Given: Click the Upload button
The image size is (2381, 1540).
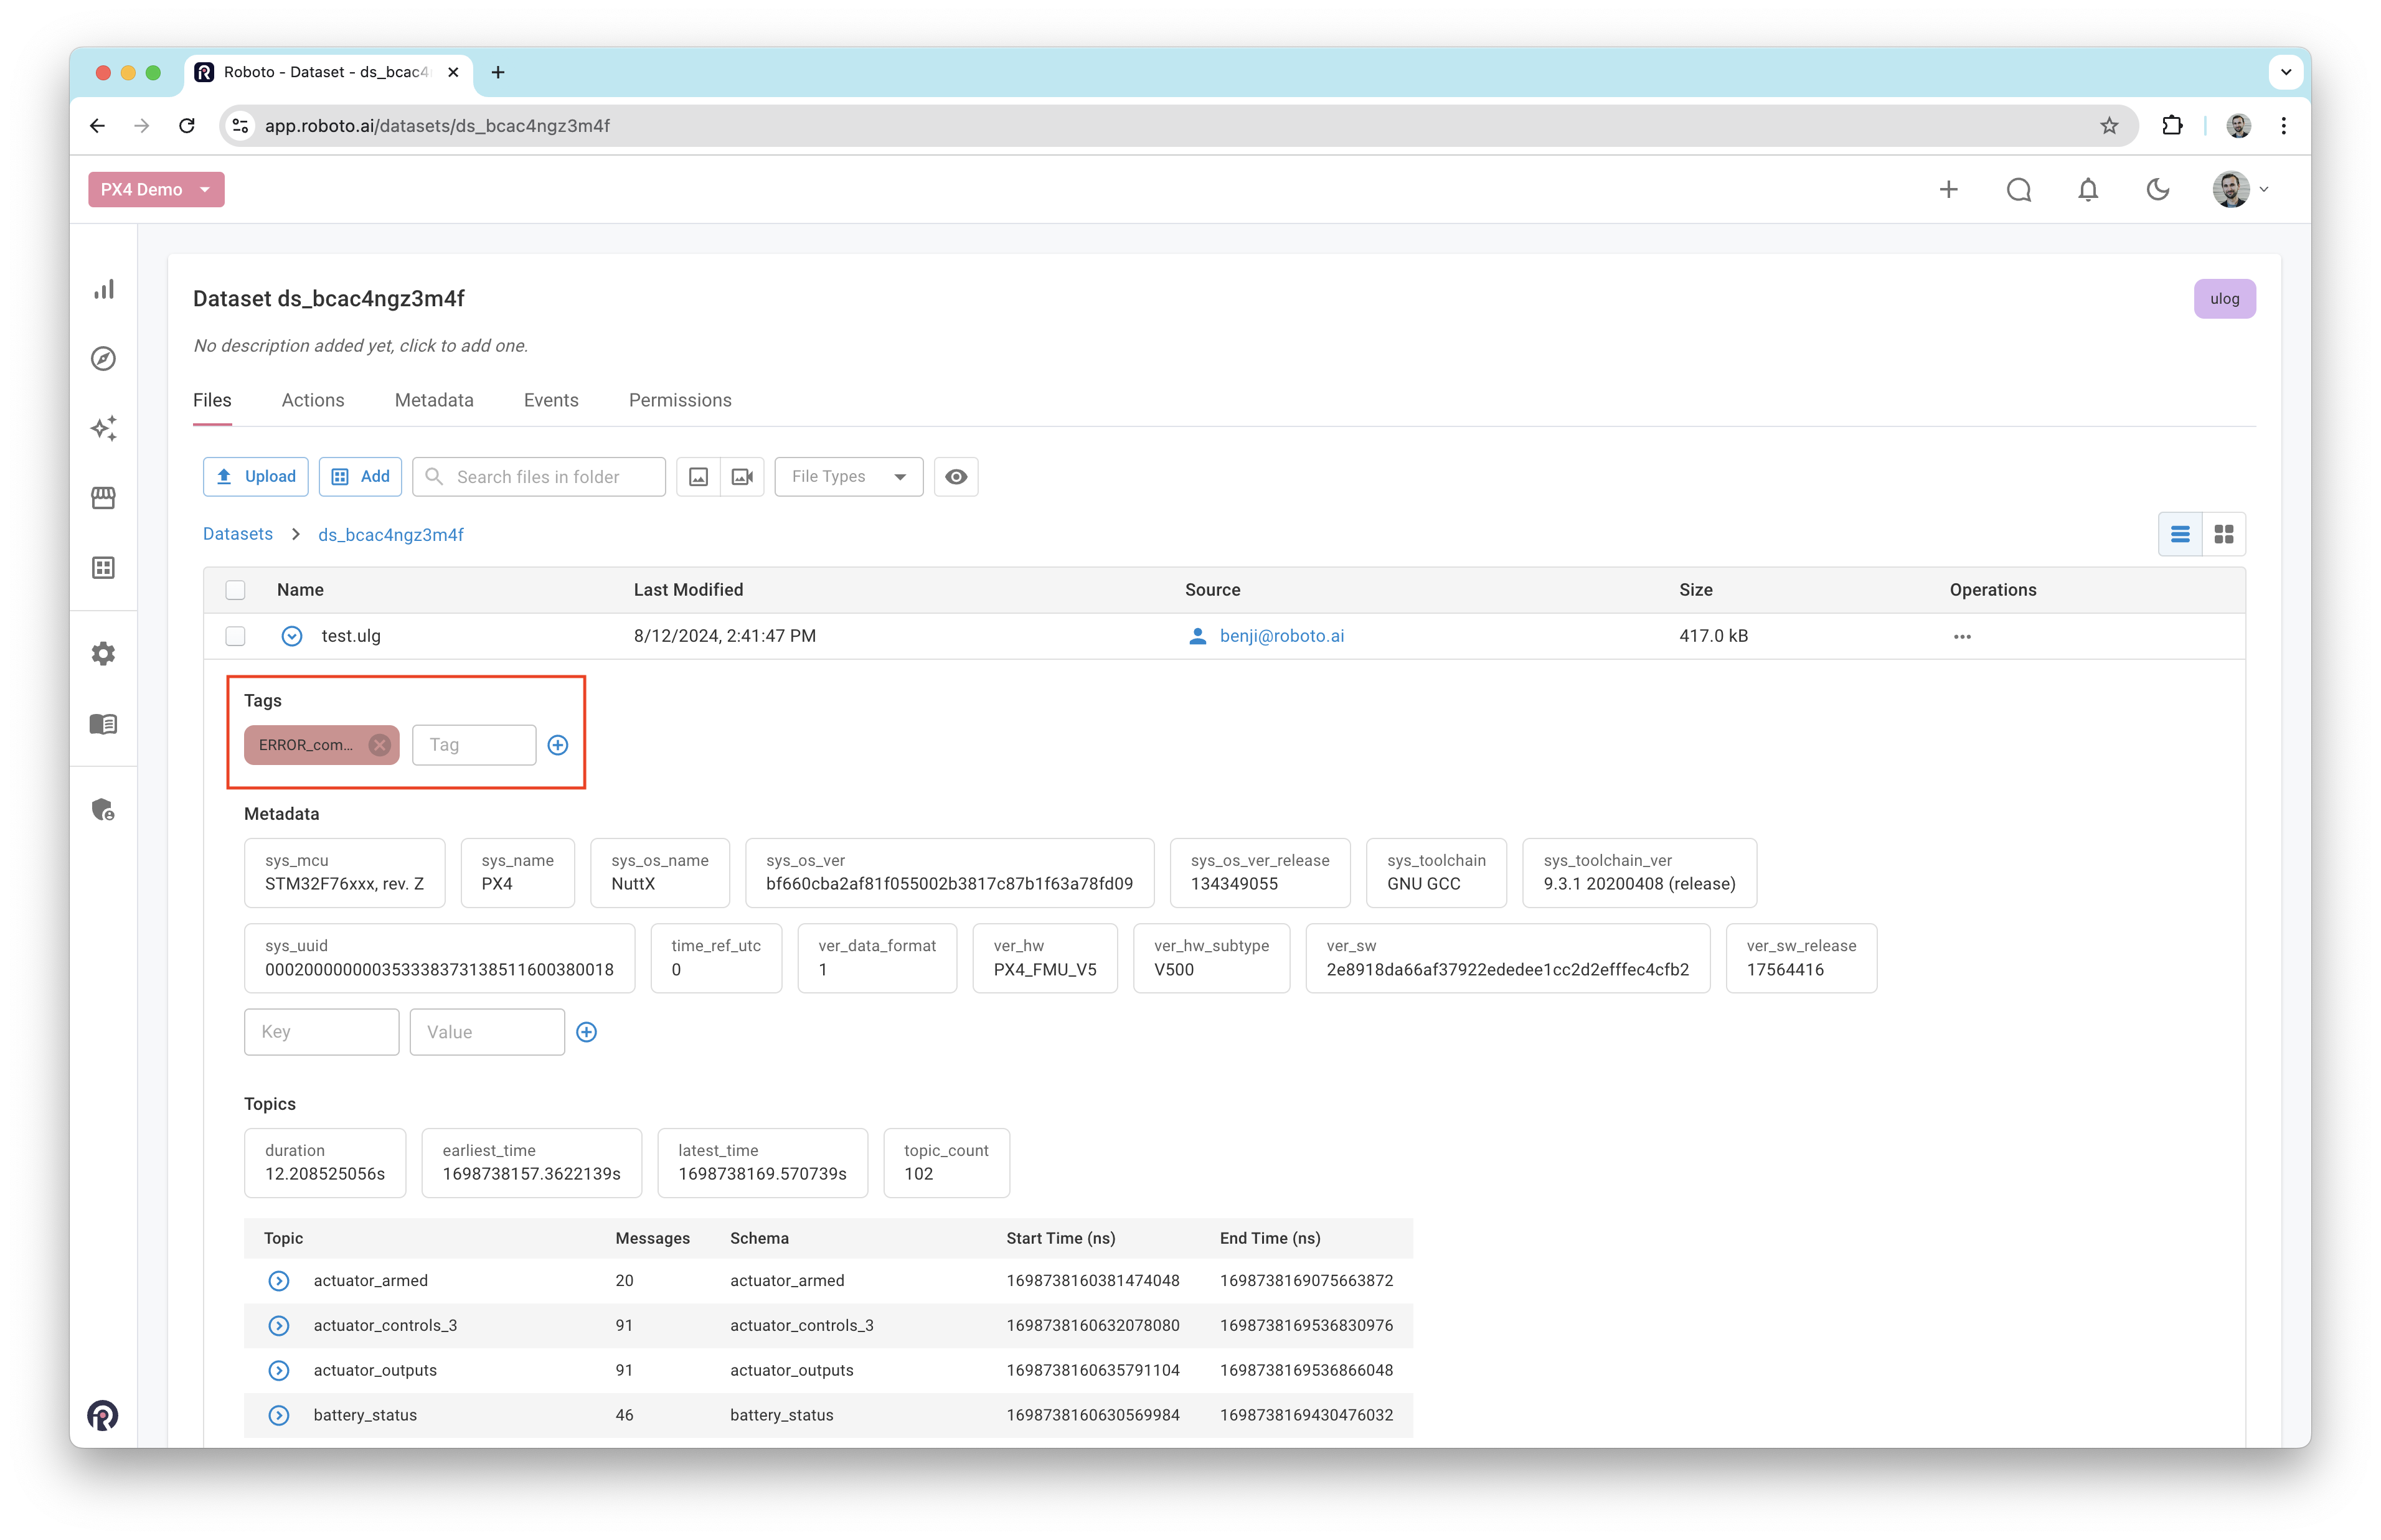Looking at the screenshot, I should point(256,477).
